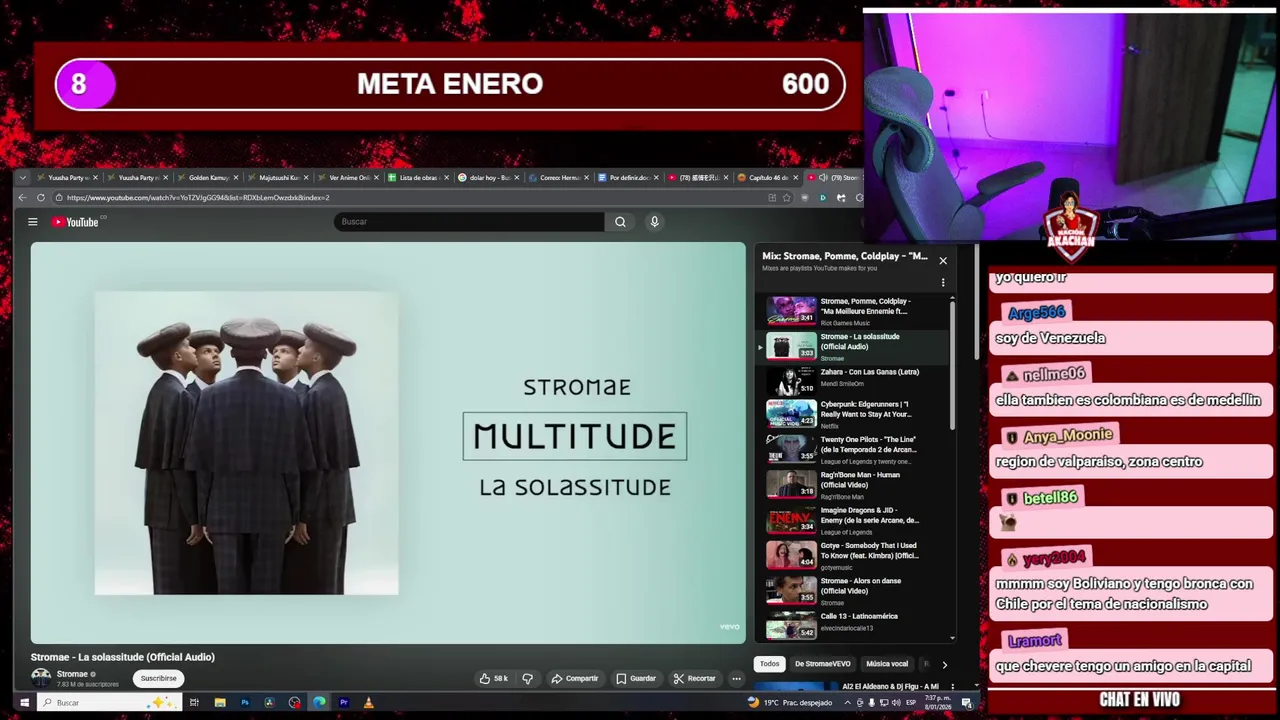Viewport: 1280px width, 720px height.
Task: Play Gotye Somebody That I Used To Know
Action: tap(853, 556)
